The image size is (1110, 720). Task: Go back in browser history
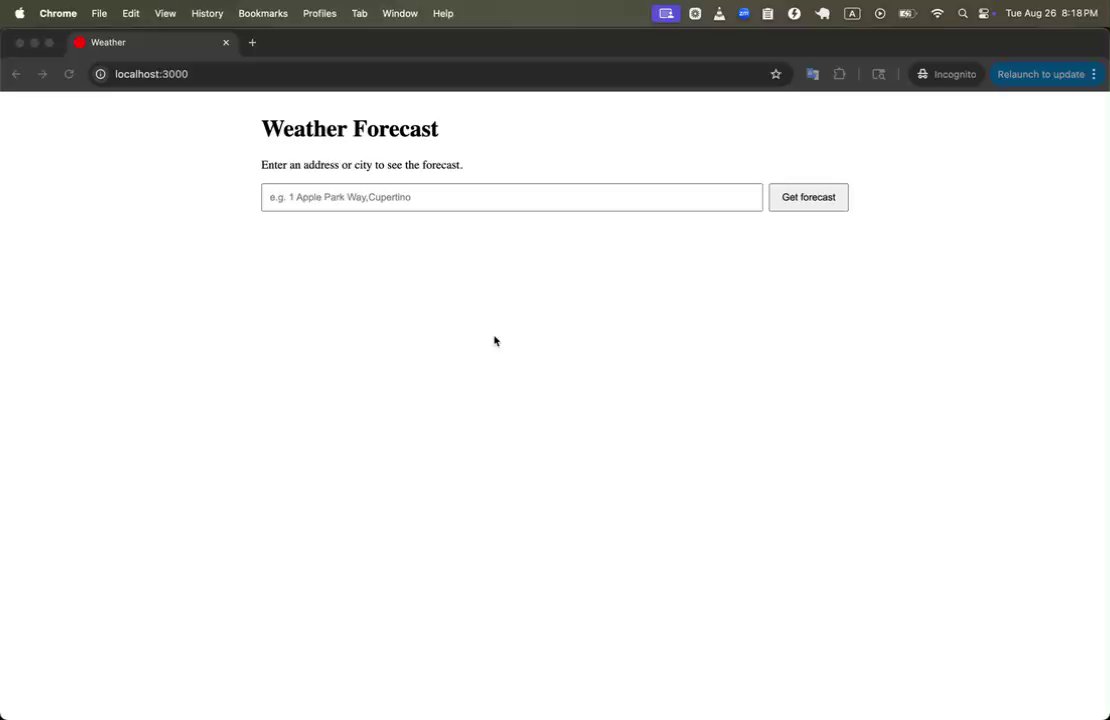point(16,74)
